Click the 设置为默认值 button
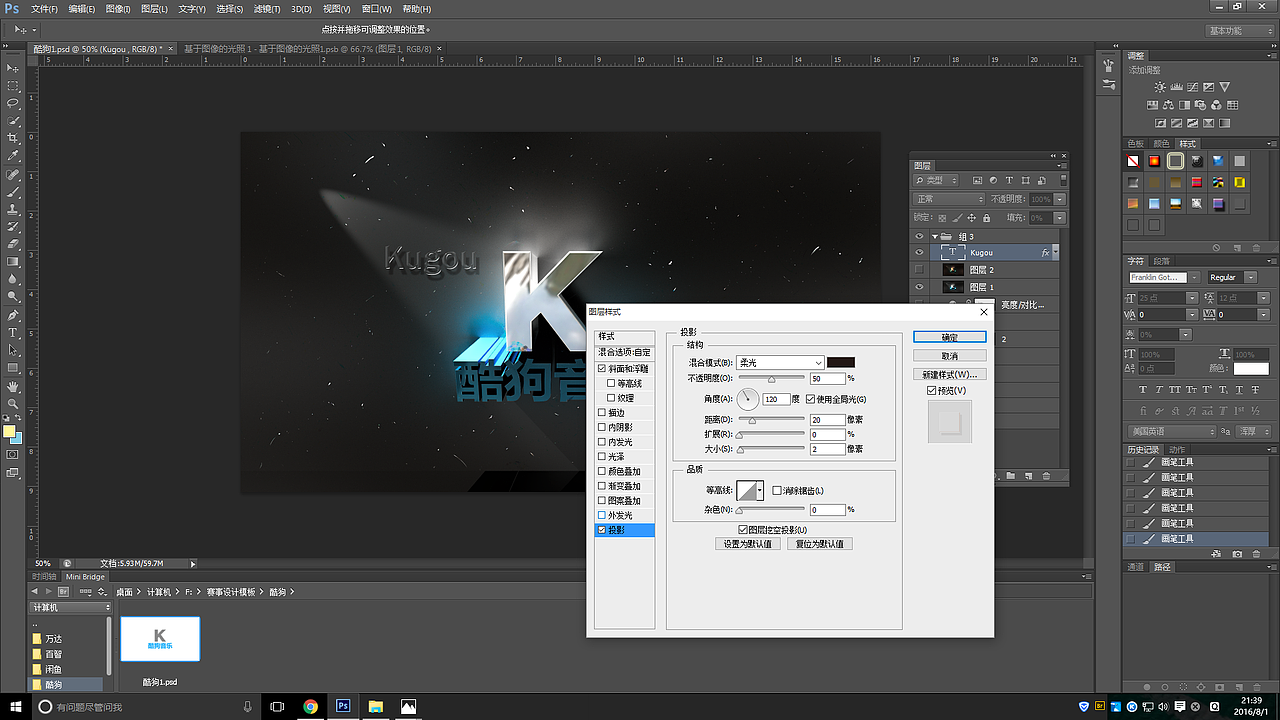Image resolution: width=1280 pixels, height=720 pixels. click(x=747, y=544)
